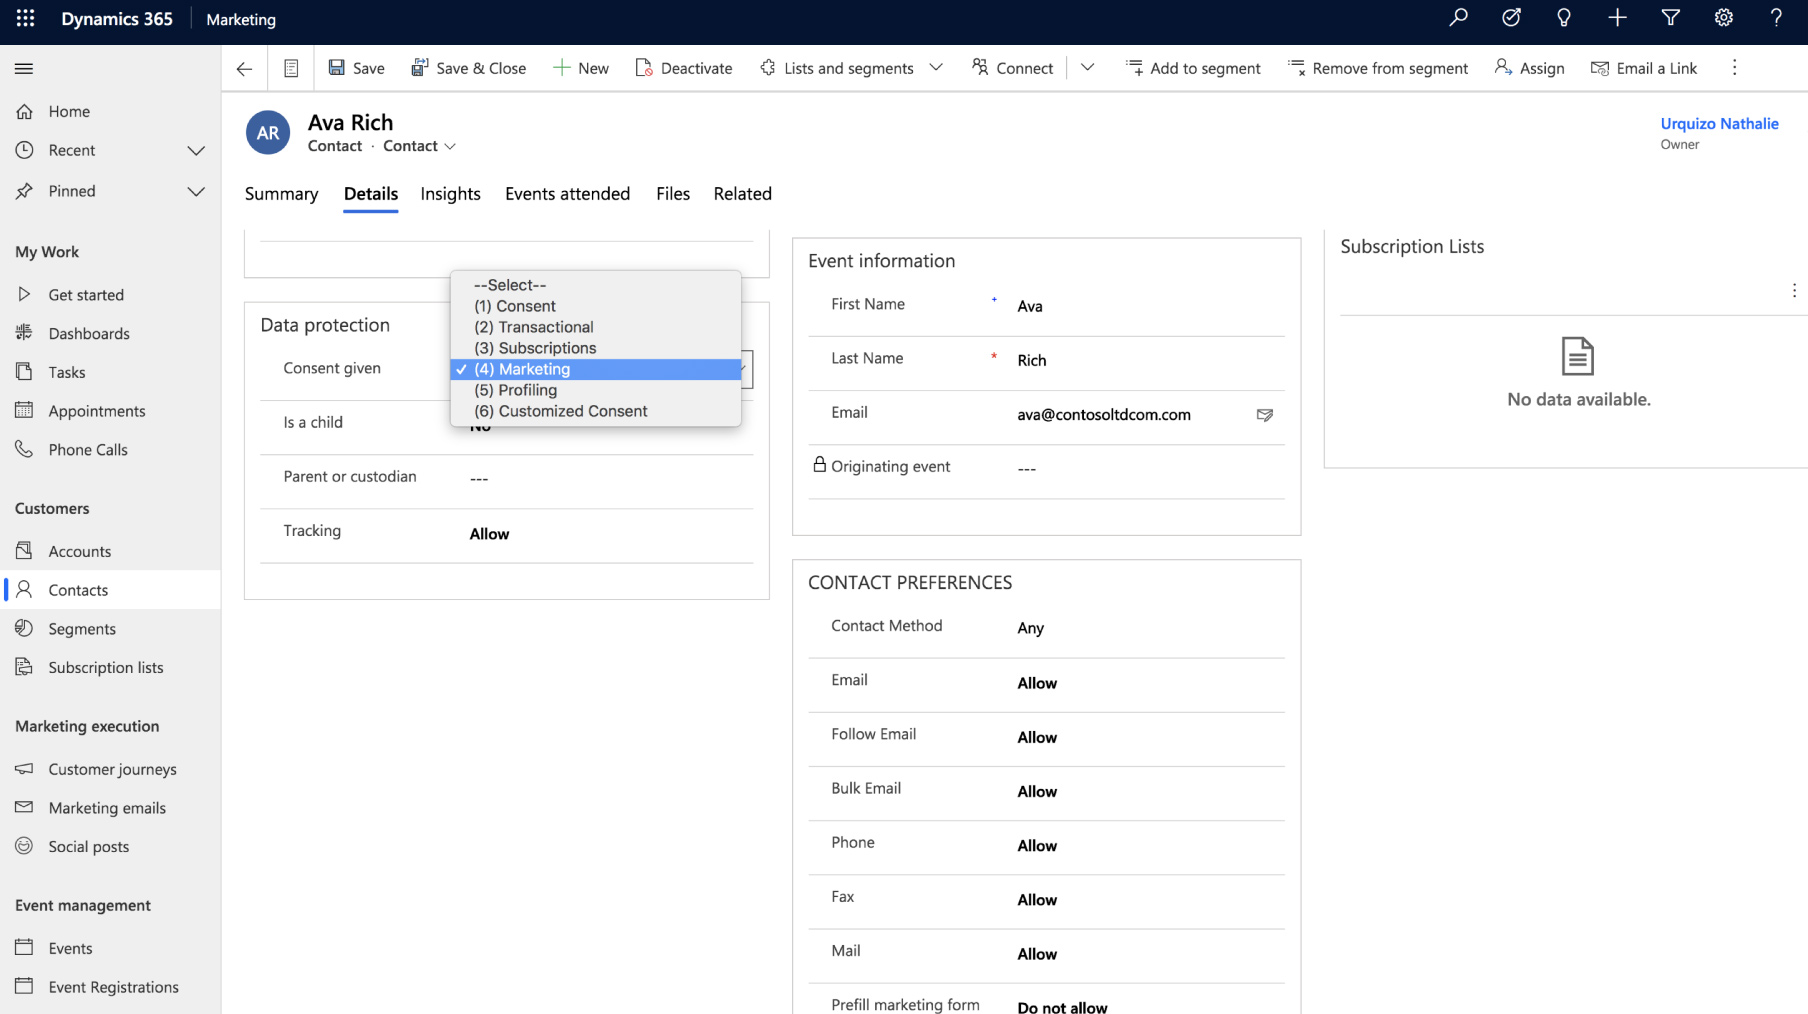Viewport: 1808px width, 1014px height.
Task: Open the Events attended tab
Action: point(567,194)
